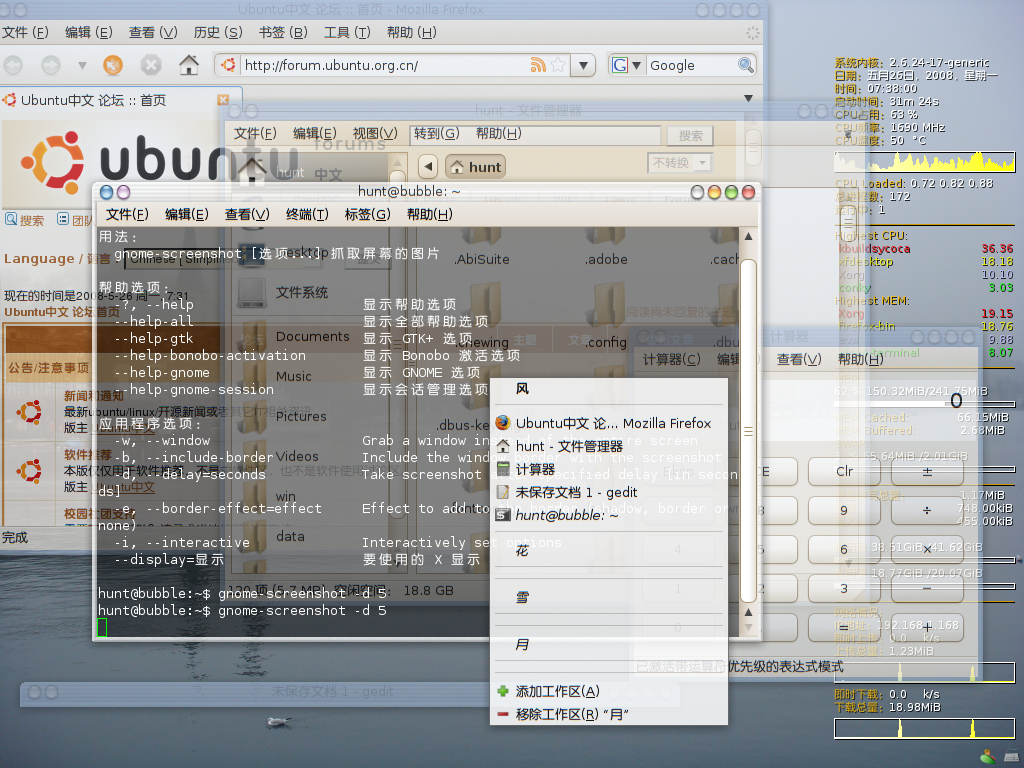Go to Firefox home page icon
This screenshot has height=768, width=1024.
click(189, 65)
